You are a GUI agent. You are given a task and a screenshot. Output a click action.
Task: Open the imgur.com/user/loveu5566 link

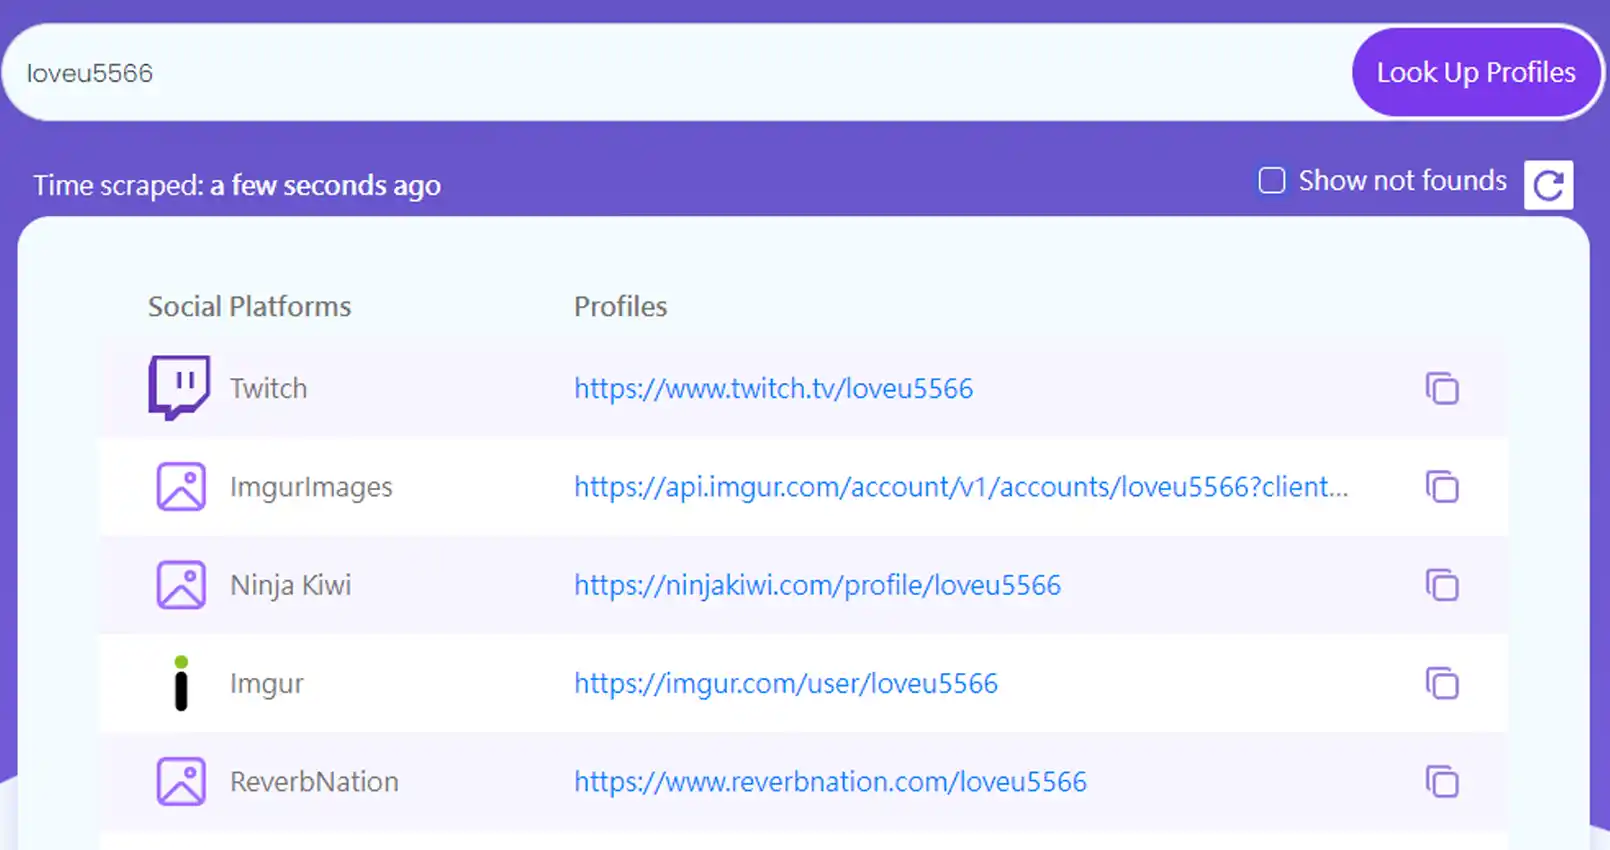point(785,683)
